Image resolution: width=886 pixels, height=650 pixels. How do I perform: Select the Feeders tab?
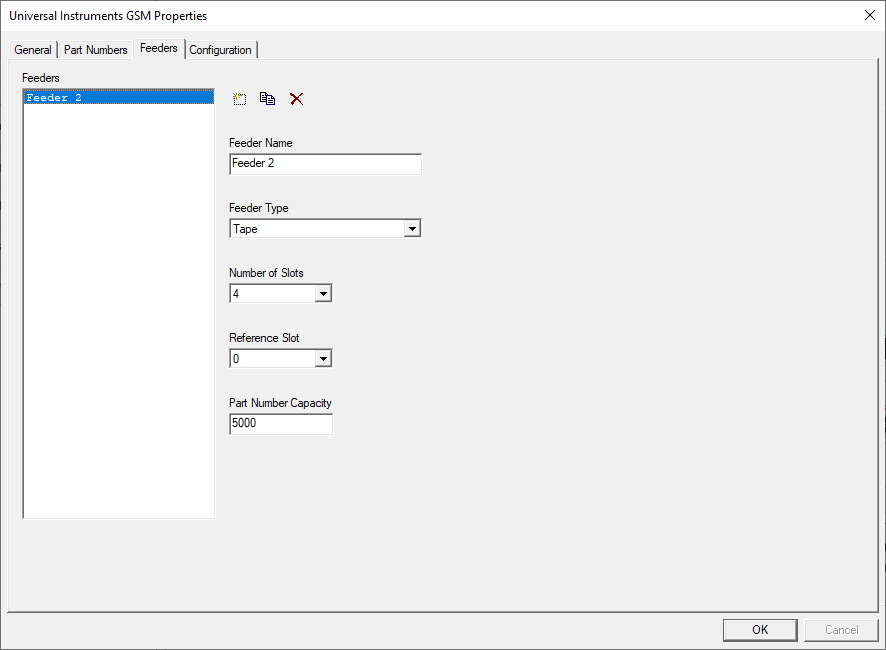(159, 47)
